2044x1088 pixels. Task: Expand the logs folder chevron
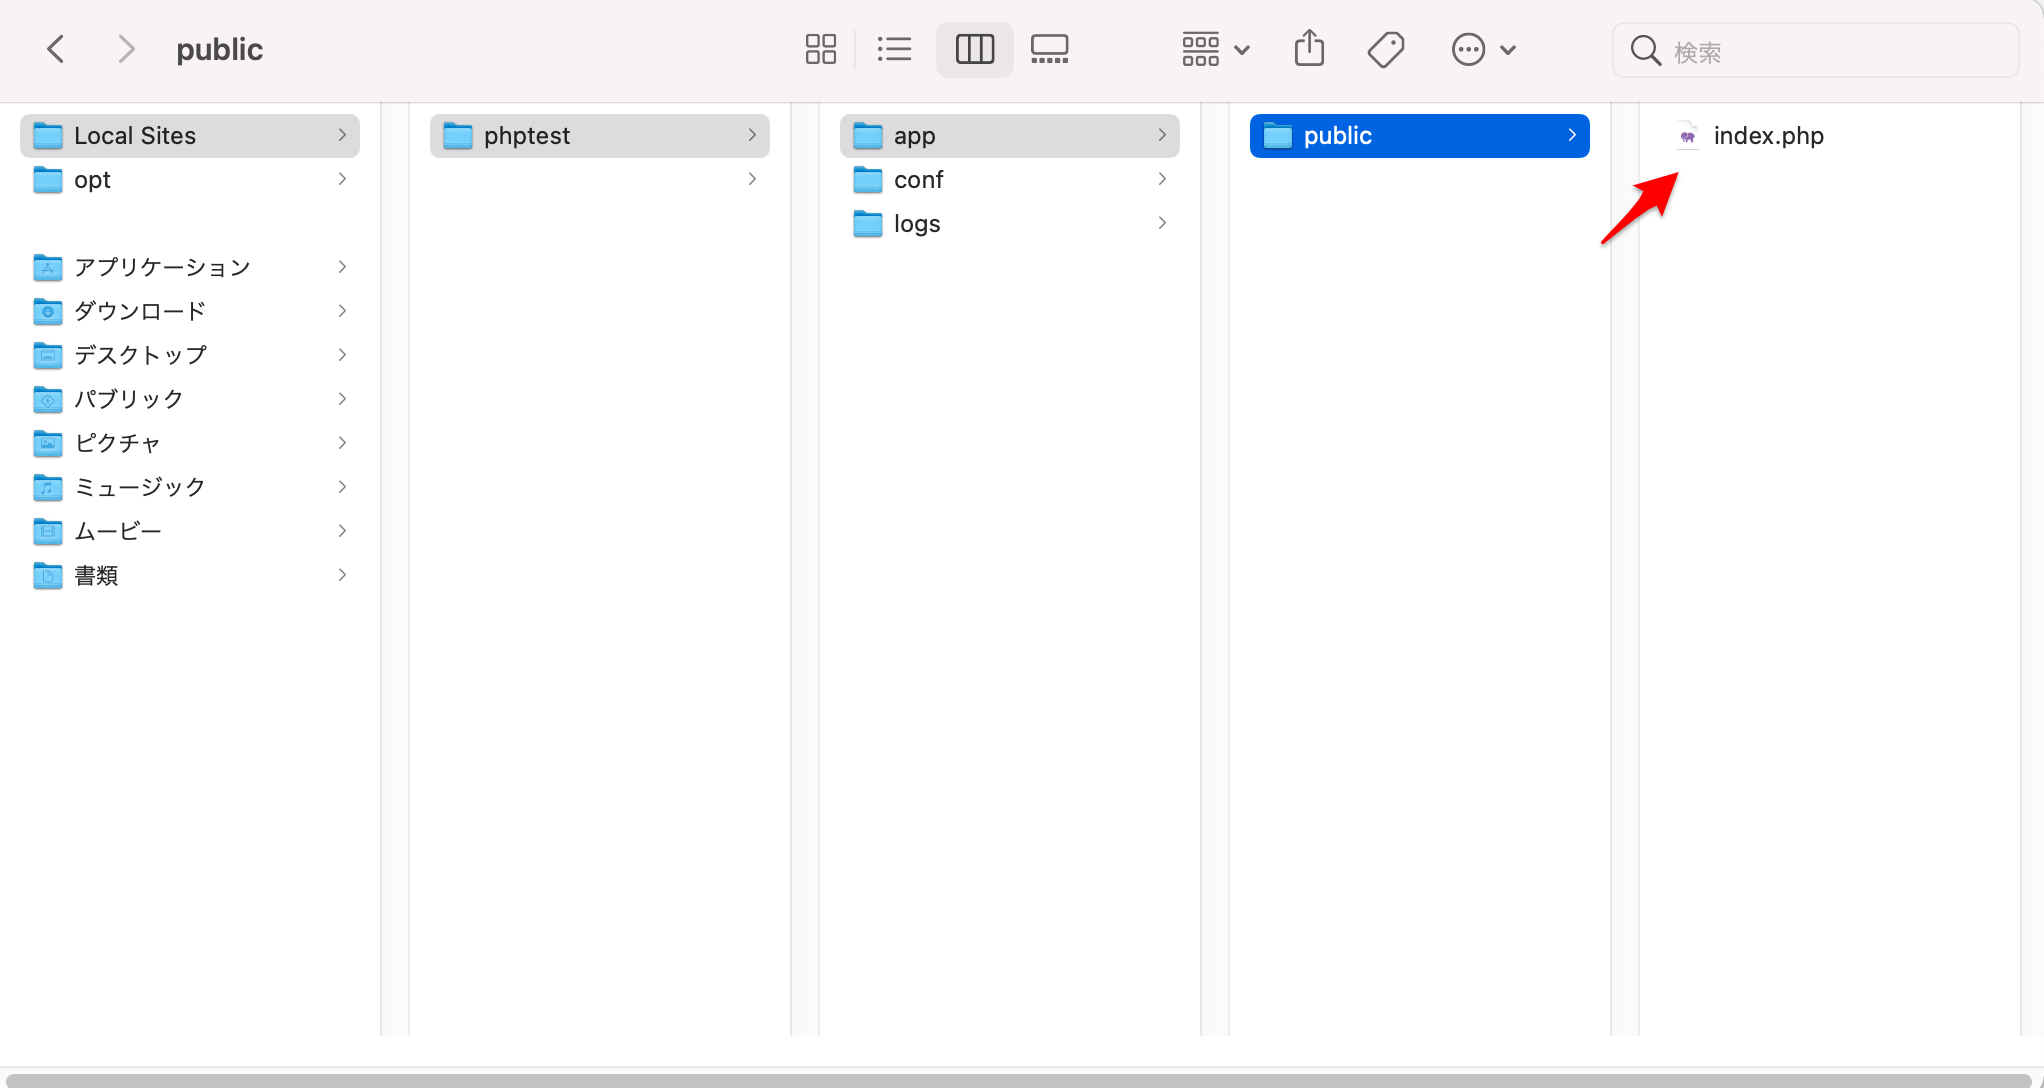coord(1162,223)
